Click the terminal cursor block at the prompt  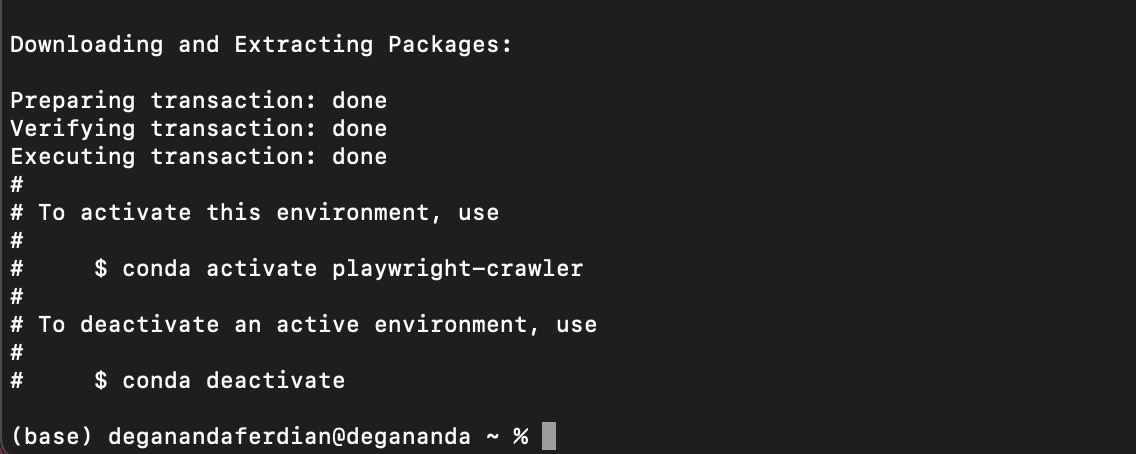(x=548, y=437)
